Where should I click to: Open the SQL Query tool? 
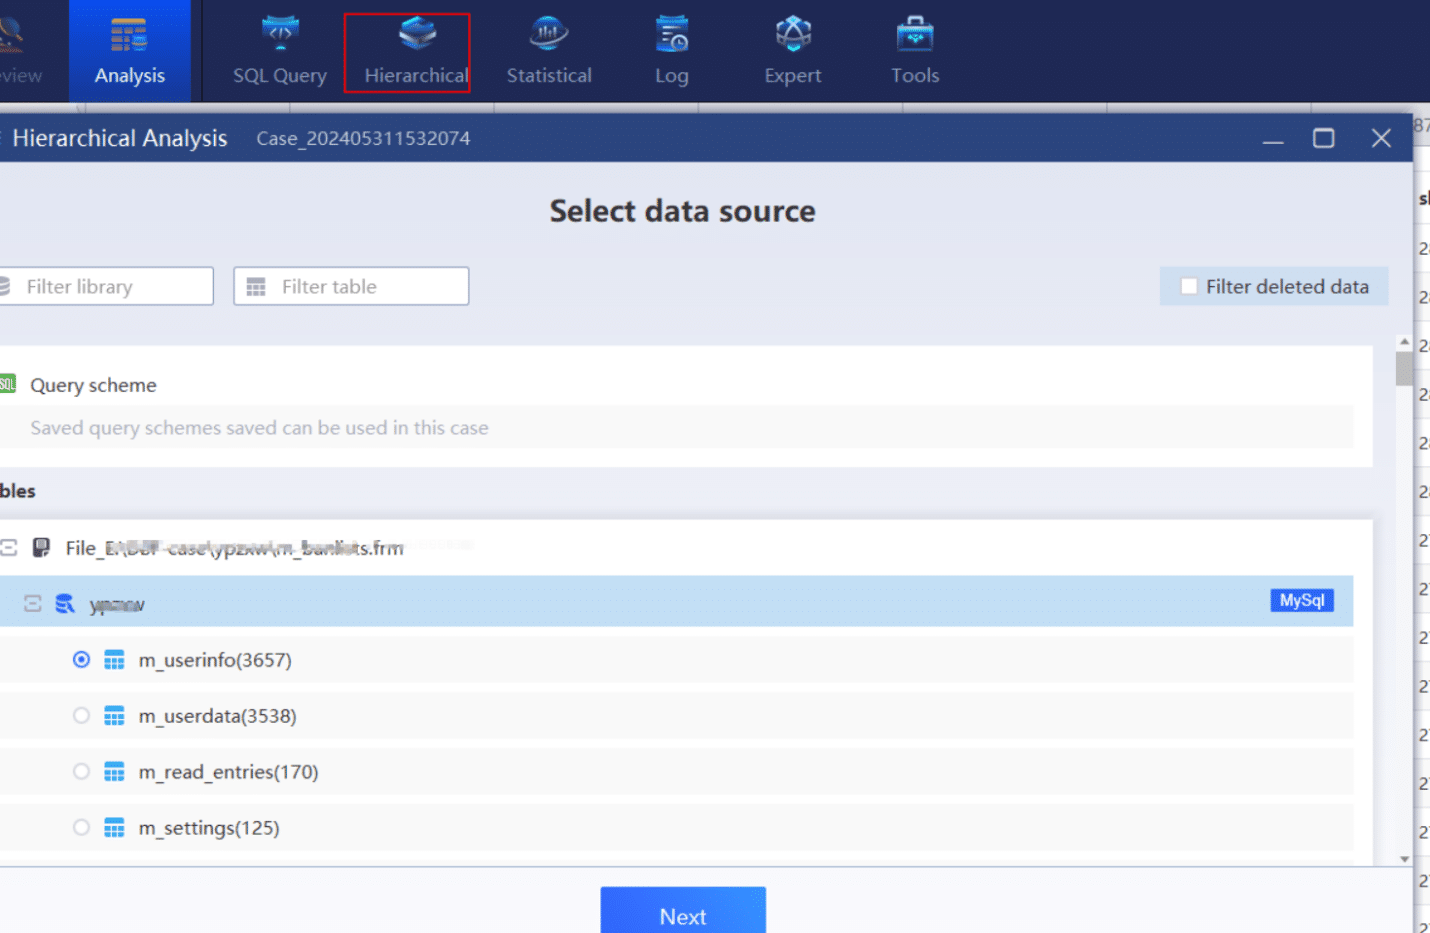pyautogui.click(x=280, y=51)
